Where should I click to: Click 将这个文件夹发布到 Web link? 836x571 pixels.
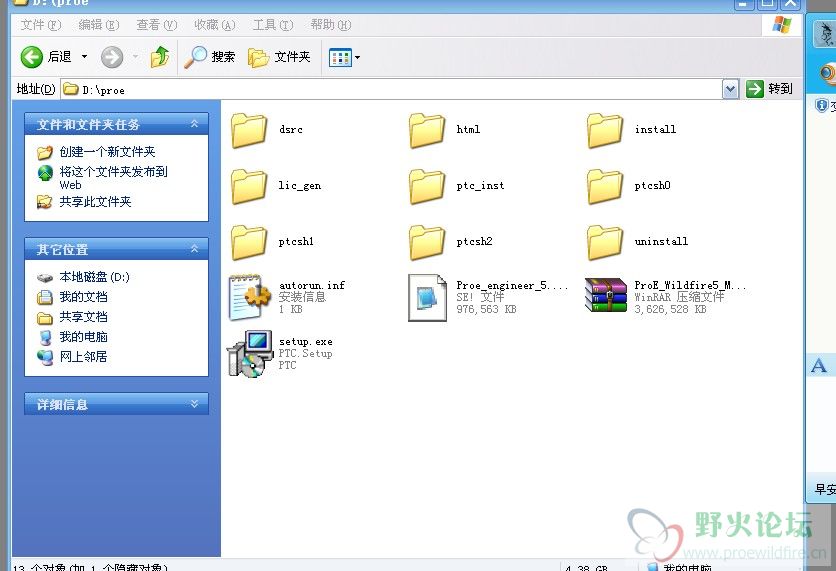pyautogui.click(x=113, y=178)
